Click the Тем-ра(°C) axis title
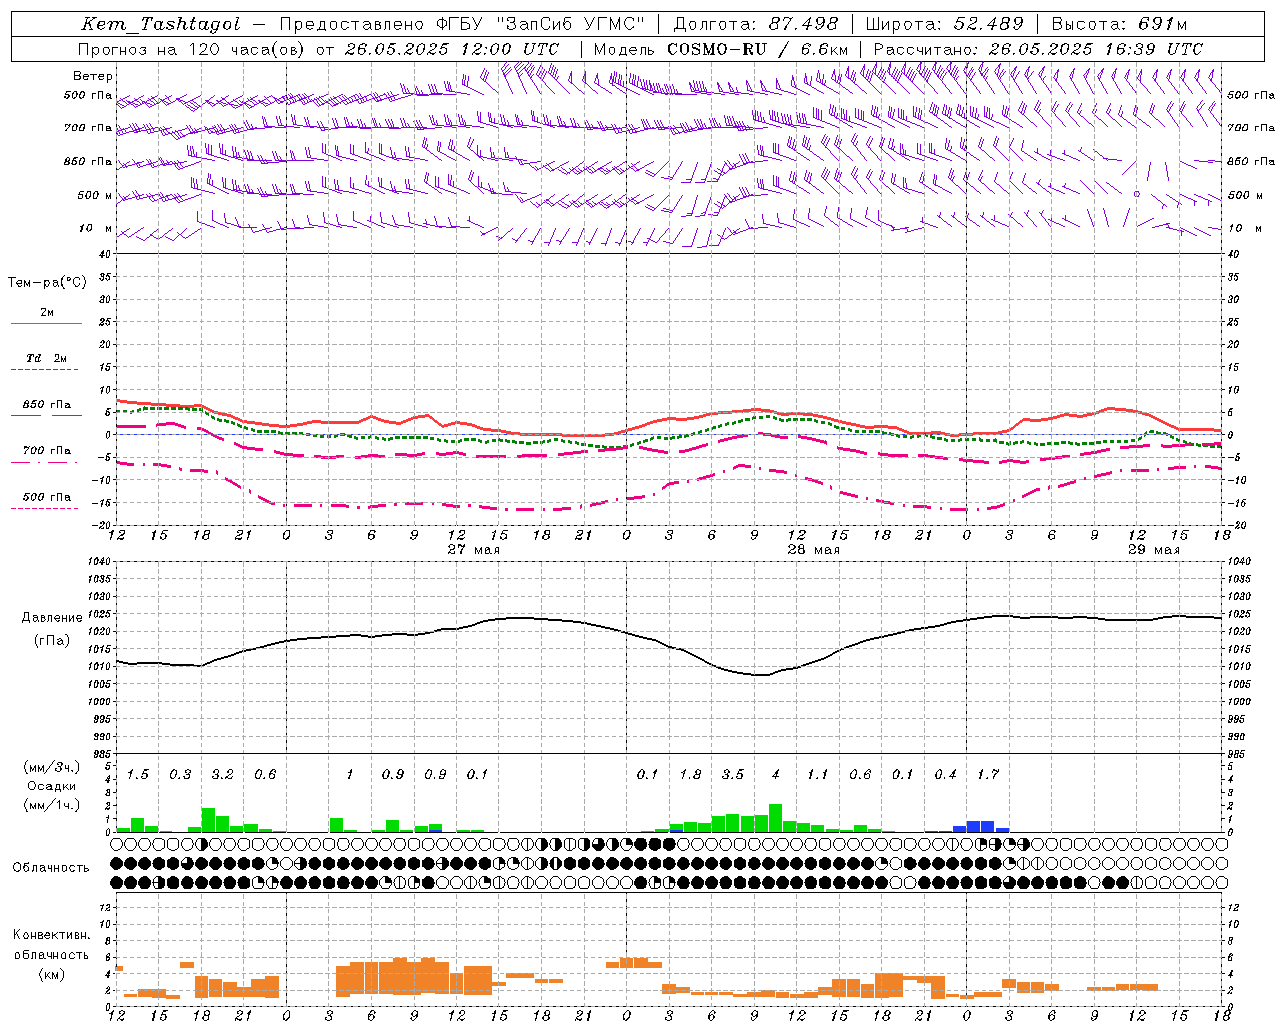The height and width of the screenshot is (1024, 1280). pyautogui.click(x=47, y=283)
